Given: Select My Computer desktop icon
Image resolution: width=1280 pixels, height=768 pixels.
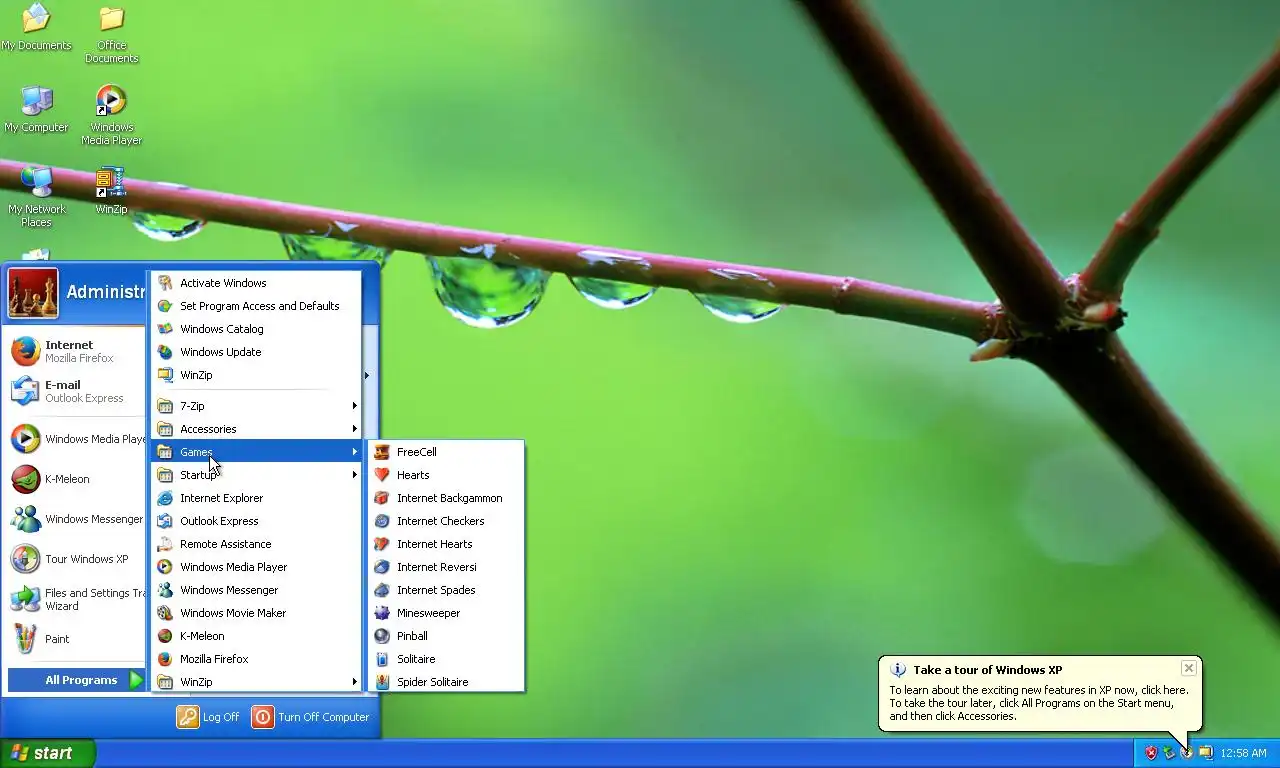Looking at the screenshot, I should (36, 109).
